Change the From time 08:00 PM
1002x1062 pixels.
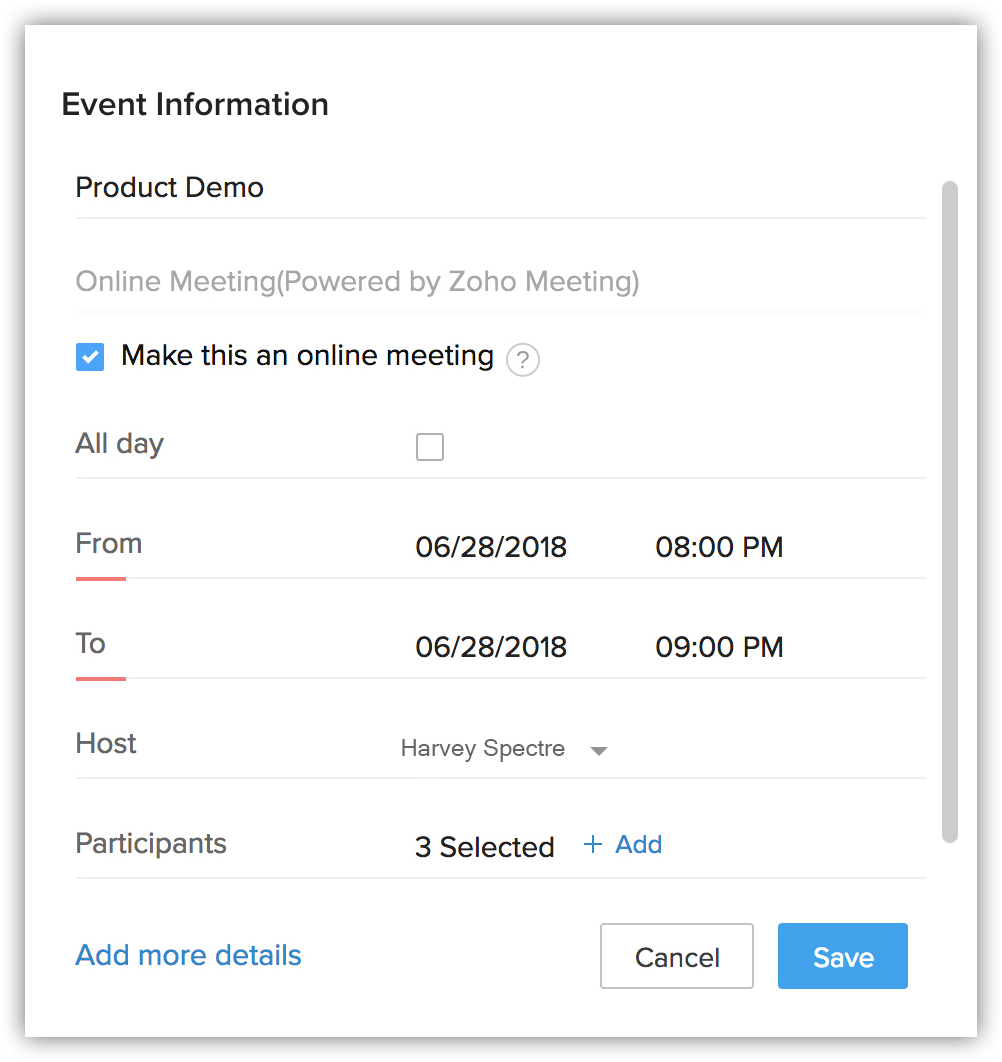(719, 547)
